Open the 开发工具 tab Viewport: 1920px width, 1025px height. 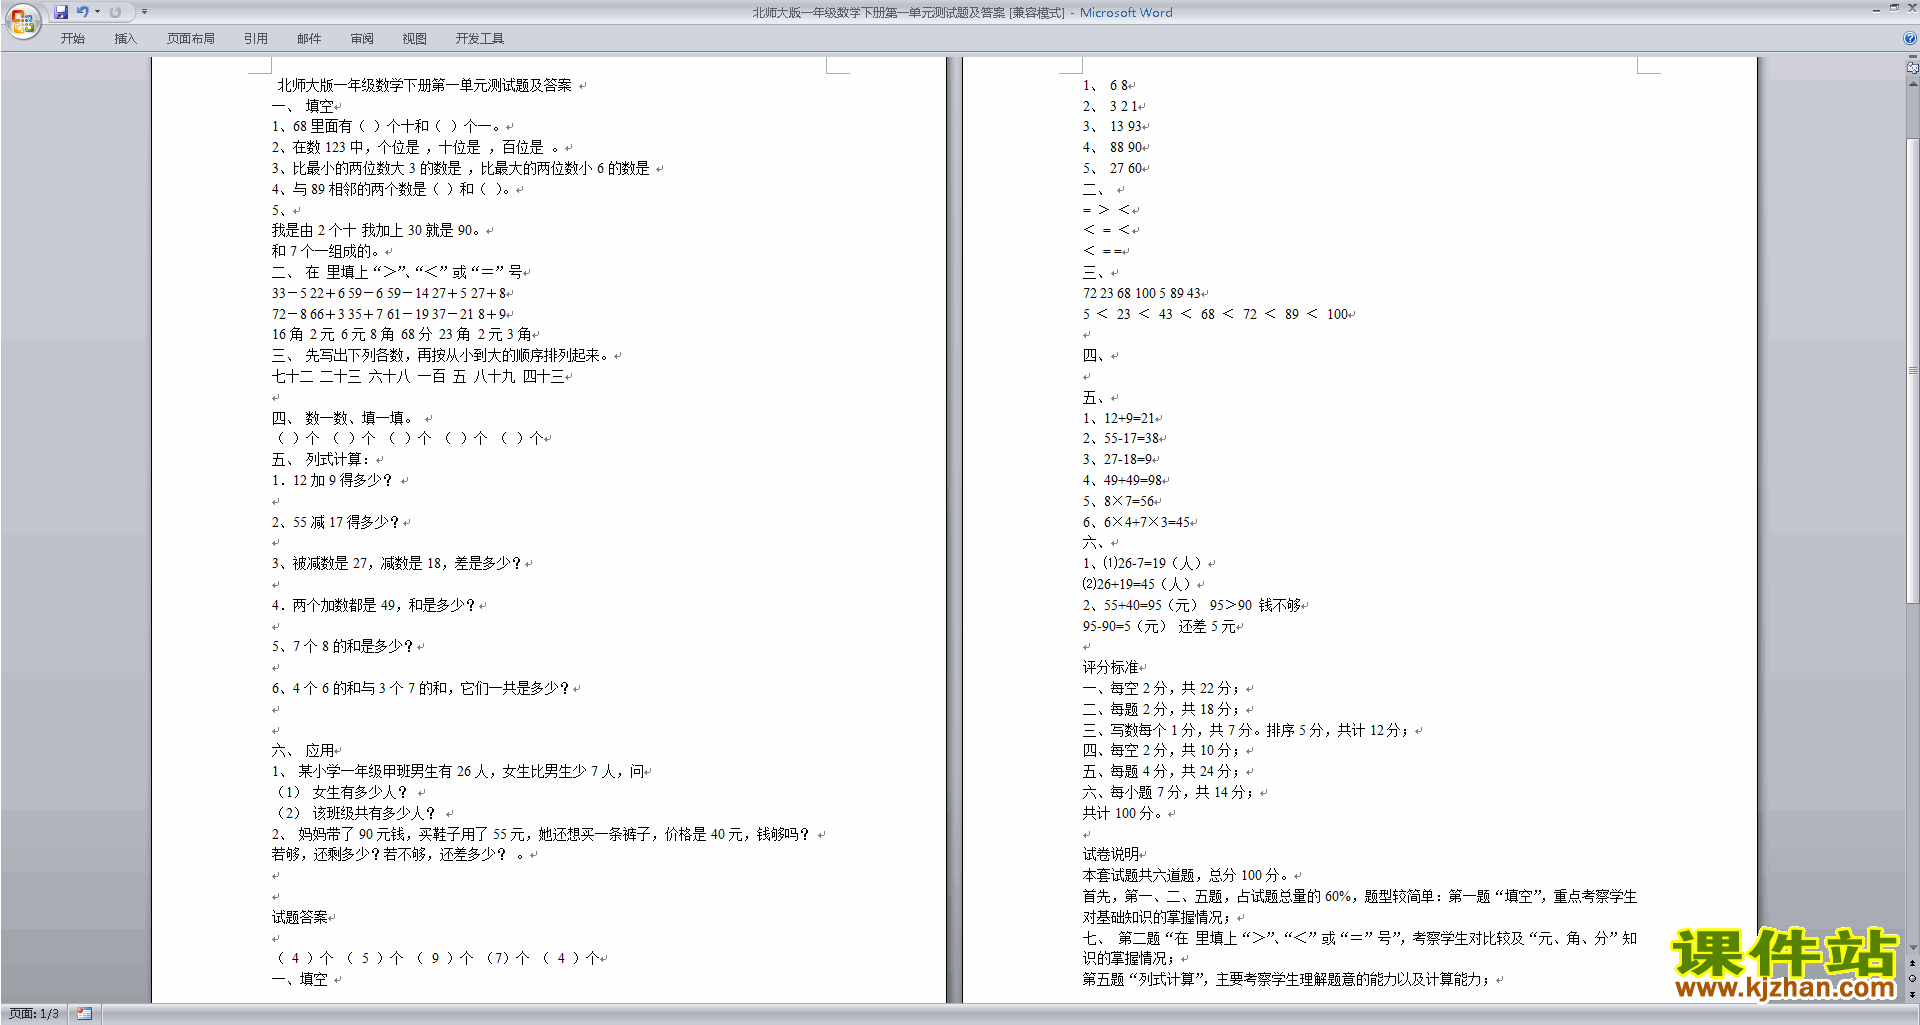pyautogui.click(x=480, y=39)
